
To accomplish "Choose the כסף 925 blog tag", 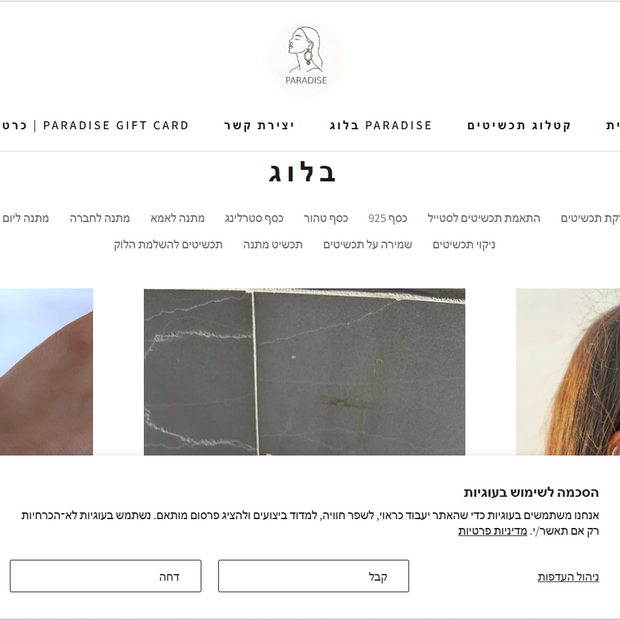I will pos(388,218).
